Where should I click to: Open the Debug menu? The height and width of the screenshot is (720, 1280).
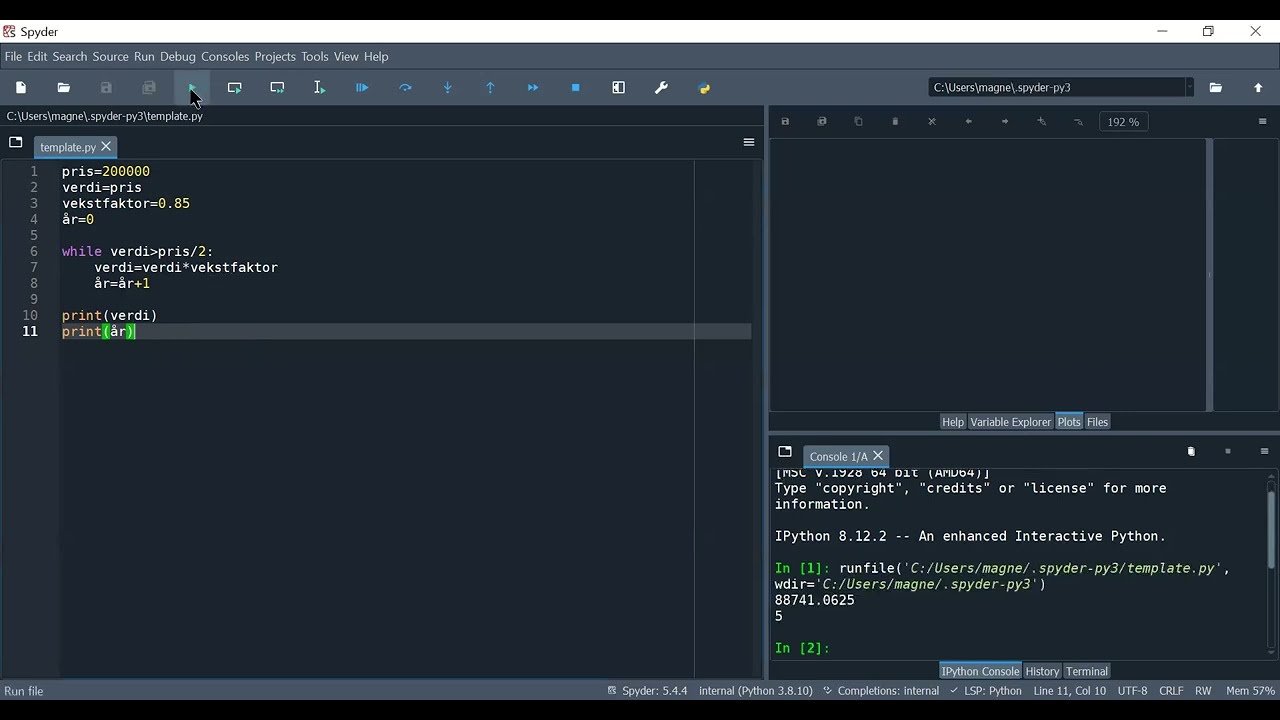click(178, 57)
